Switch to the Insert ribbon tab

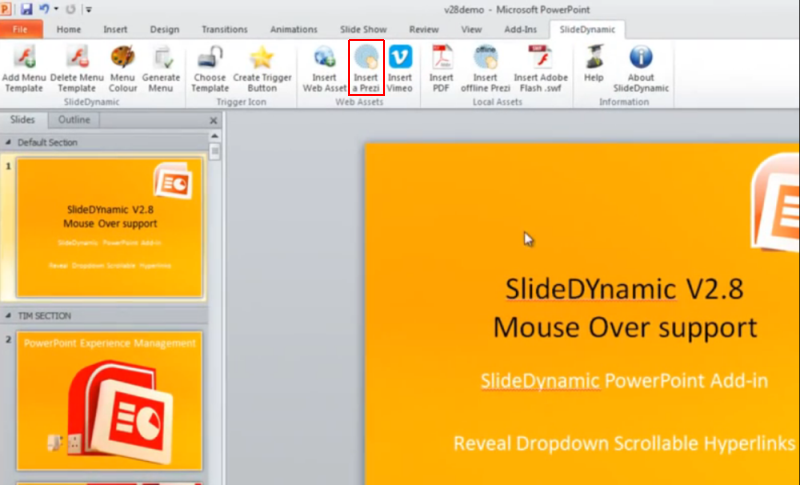point(115,30)
